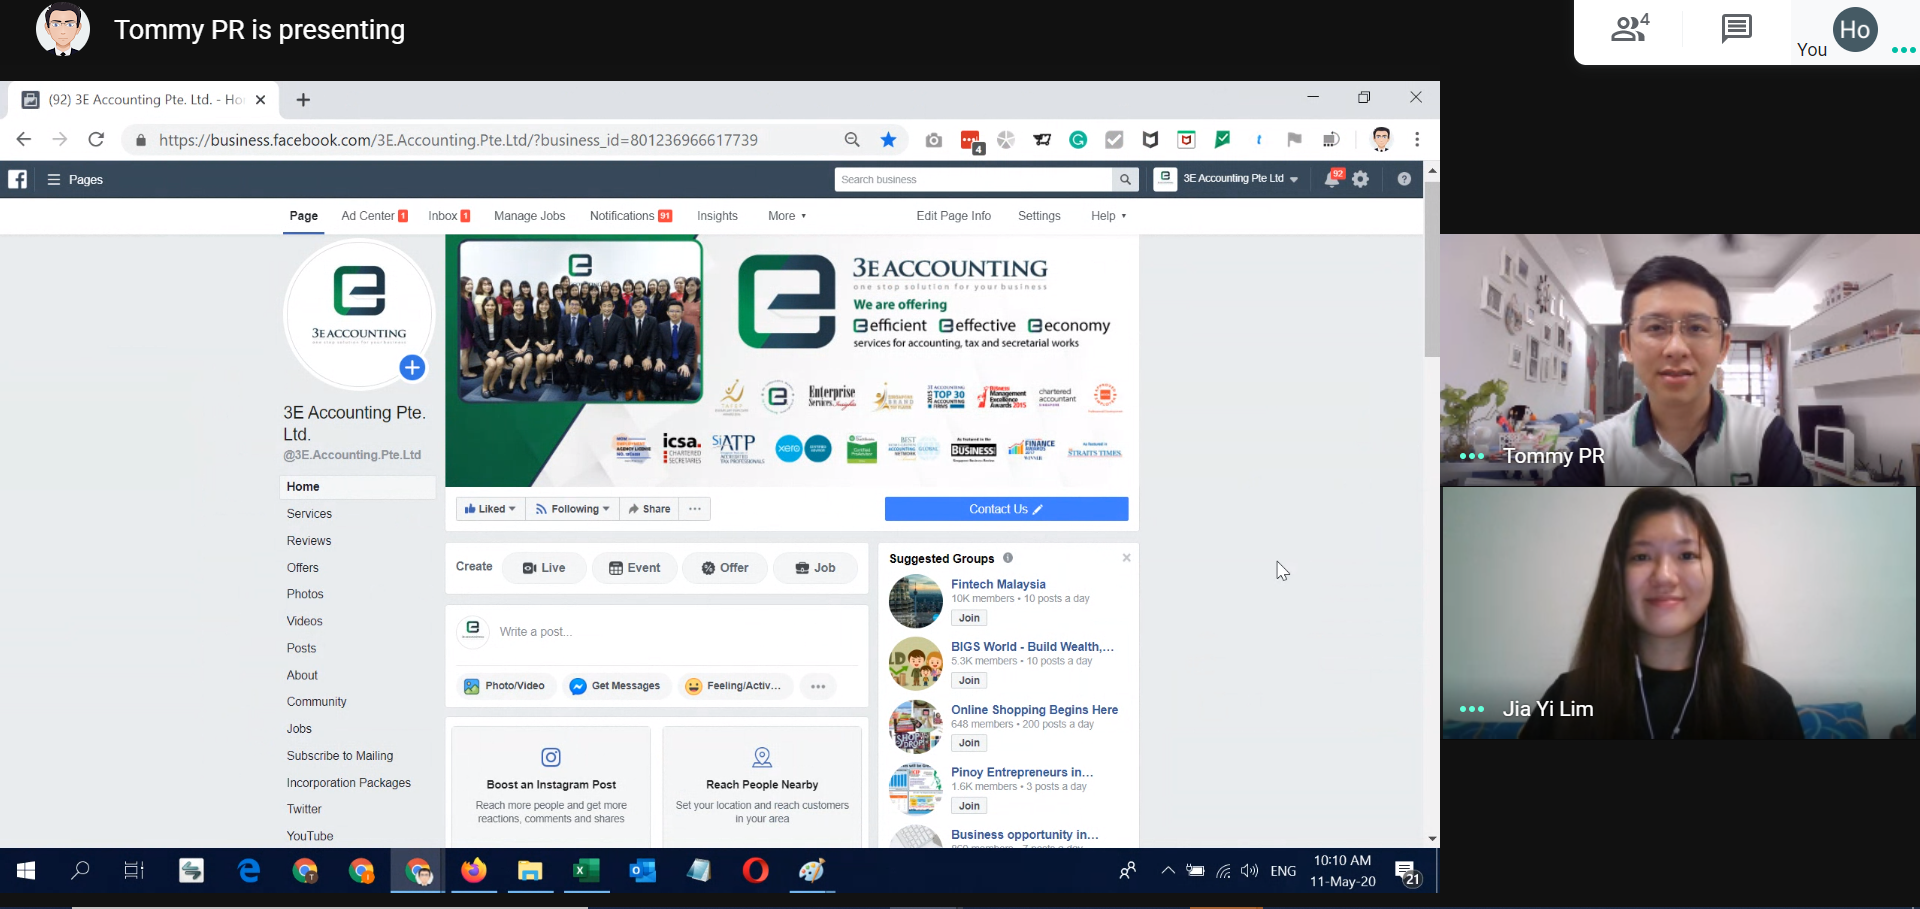
Task: Open meeting chat panel icon
Action: click(x=1736, y=29)
